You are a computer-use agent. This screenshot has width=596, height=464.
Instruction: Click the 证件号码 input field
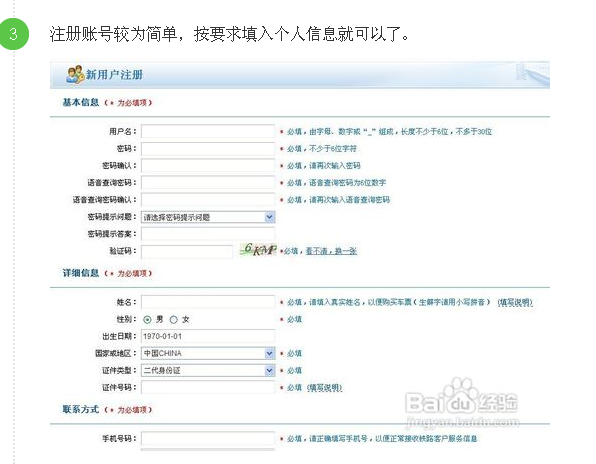(208, 387)
